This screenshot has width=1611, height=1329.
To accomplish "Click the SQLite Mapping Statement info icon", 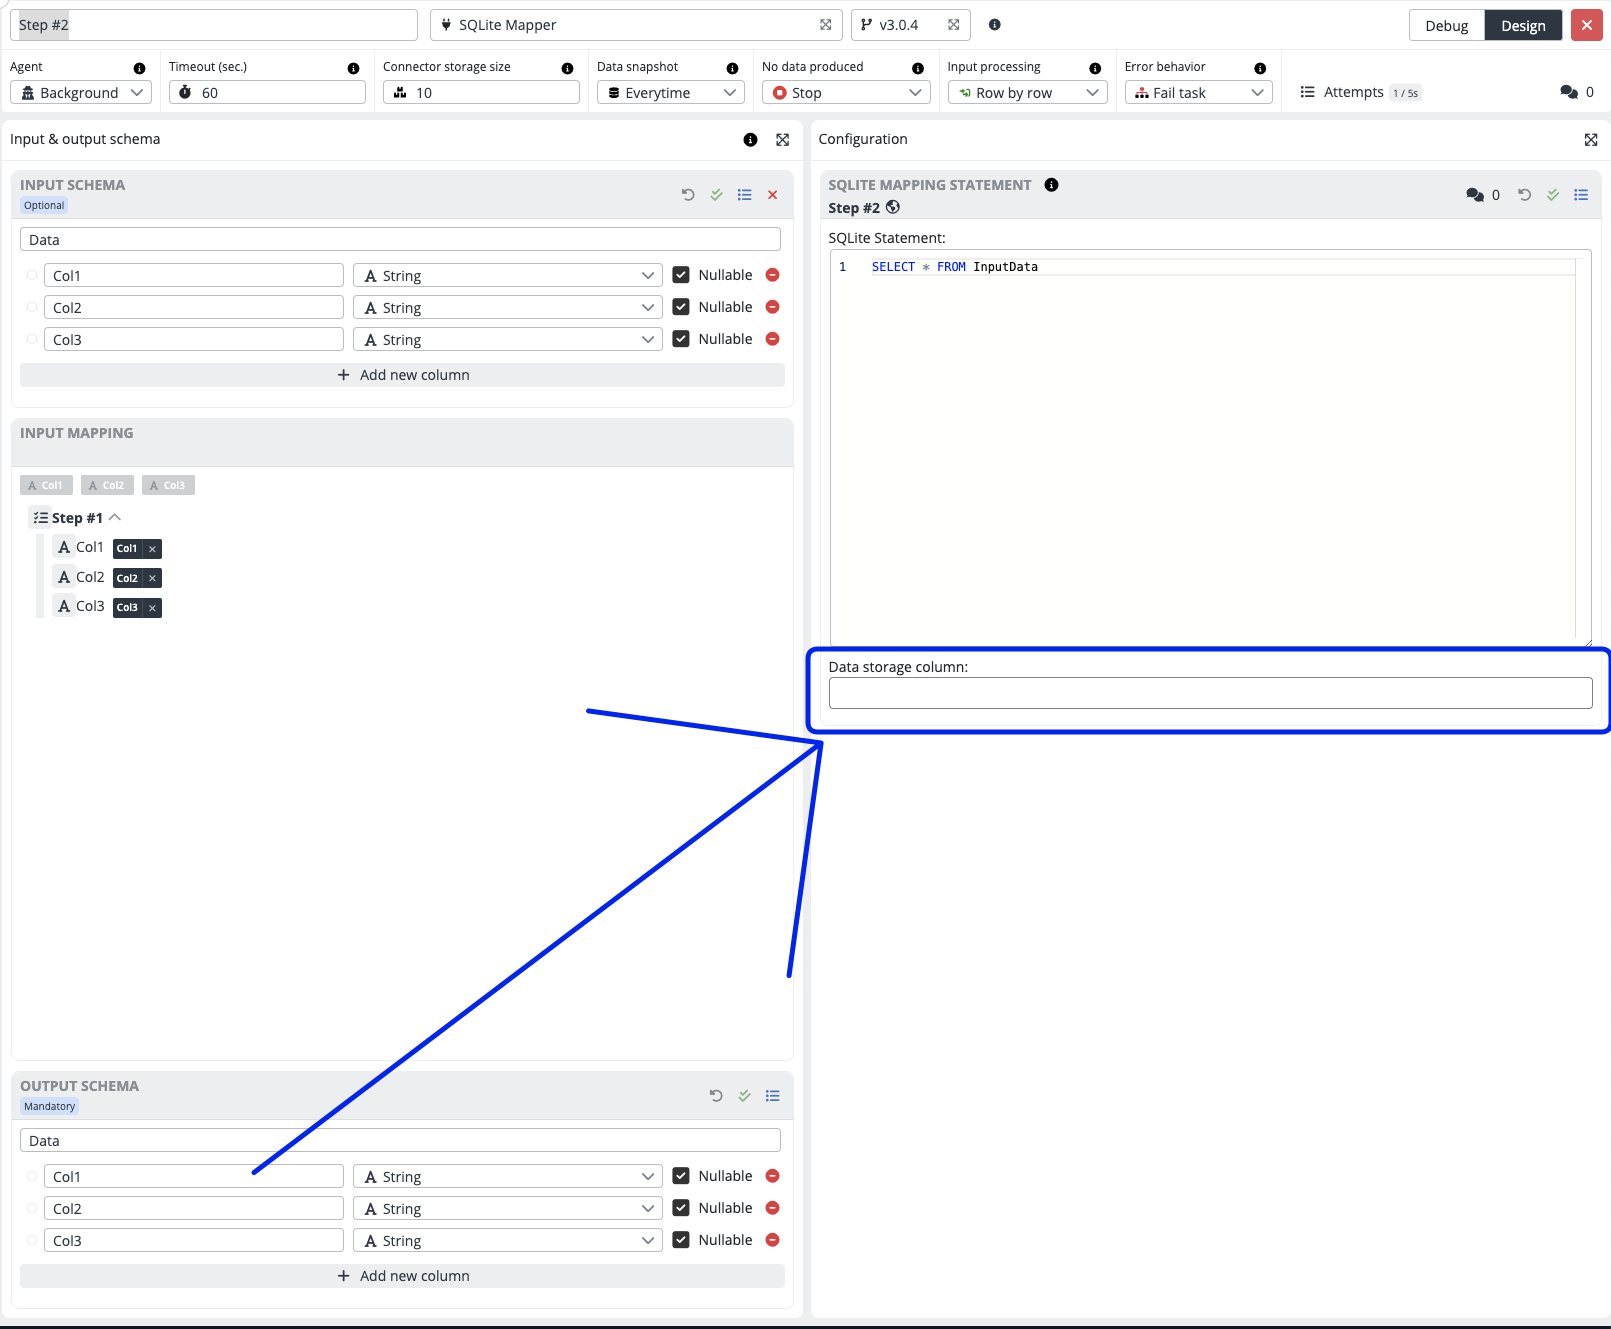I will 1051,185.
